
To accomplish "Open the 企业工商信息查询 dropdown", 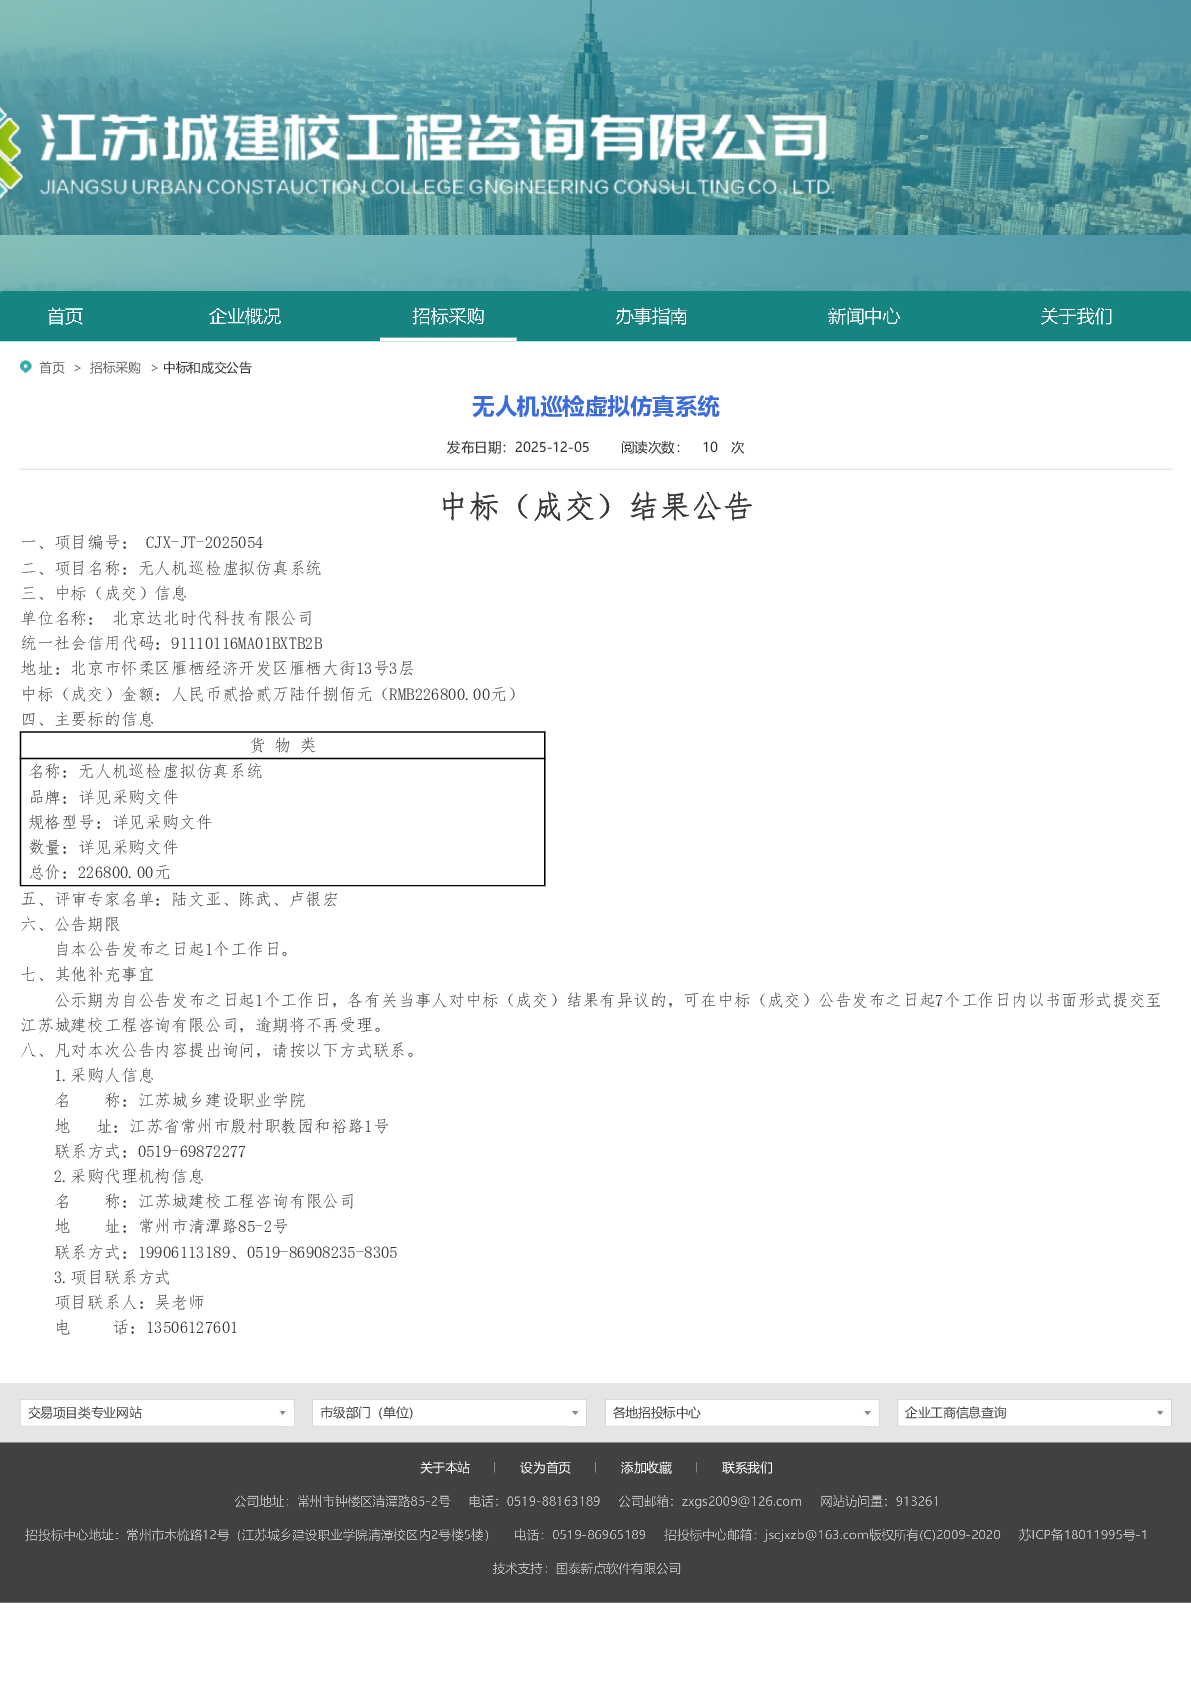I will (x=1034, y=1412).
